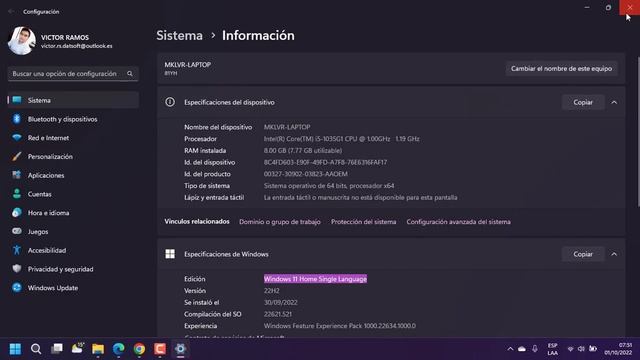
Task: Open Configuración avanzada del sistema link
Action: (458, 222)
